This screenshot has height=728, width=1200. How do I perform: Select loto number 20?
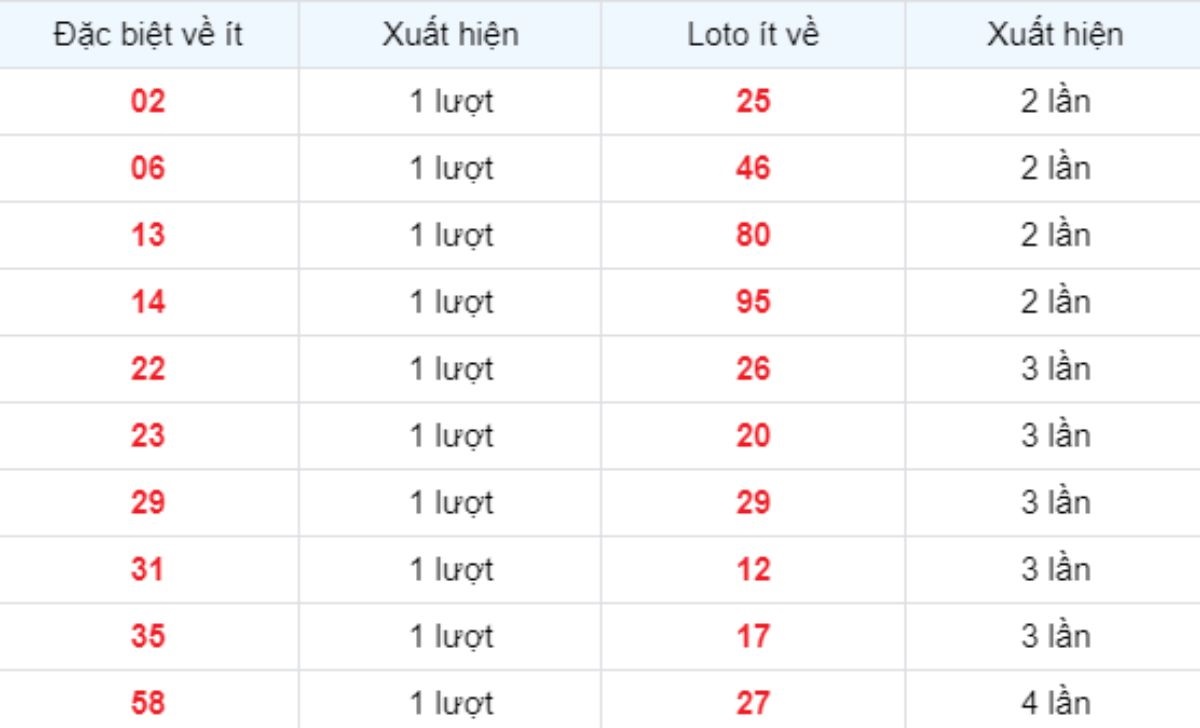752,436
